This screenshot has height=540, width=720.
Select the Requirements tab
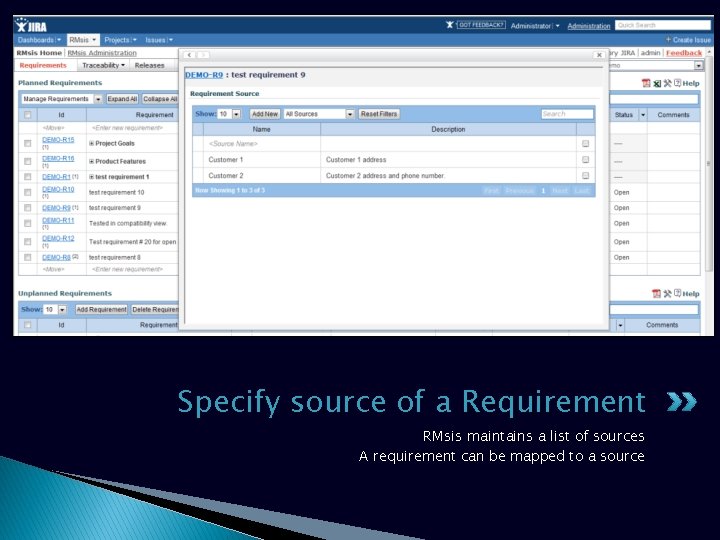43,65
